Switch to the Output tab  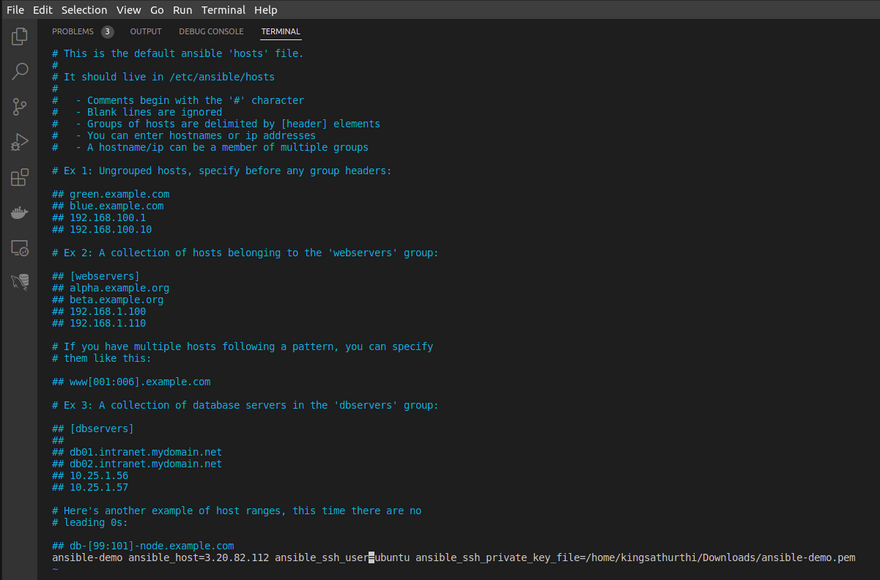tap(146, 32)
